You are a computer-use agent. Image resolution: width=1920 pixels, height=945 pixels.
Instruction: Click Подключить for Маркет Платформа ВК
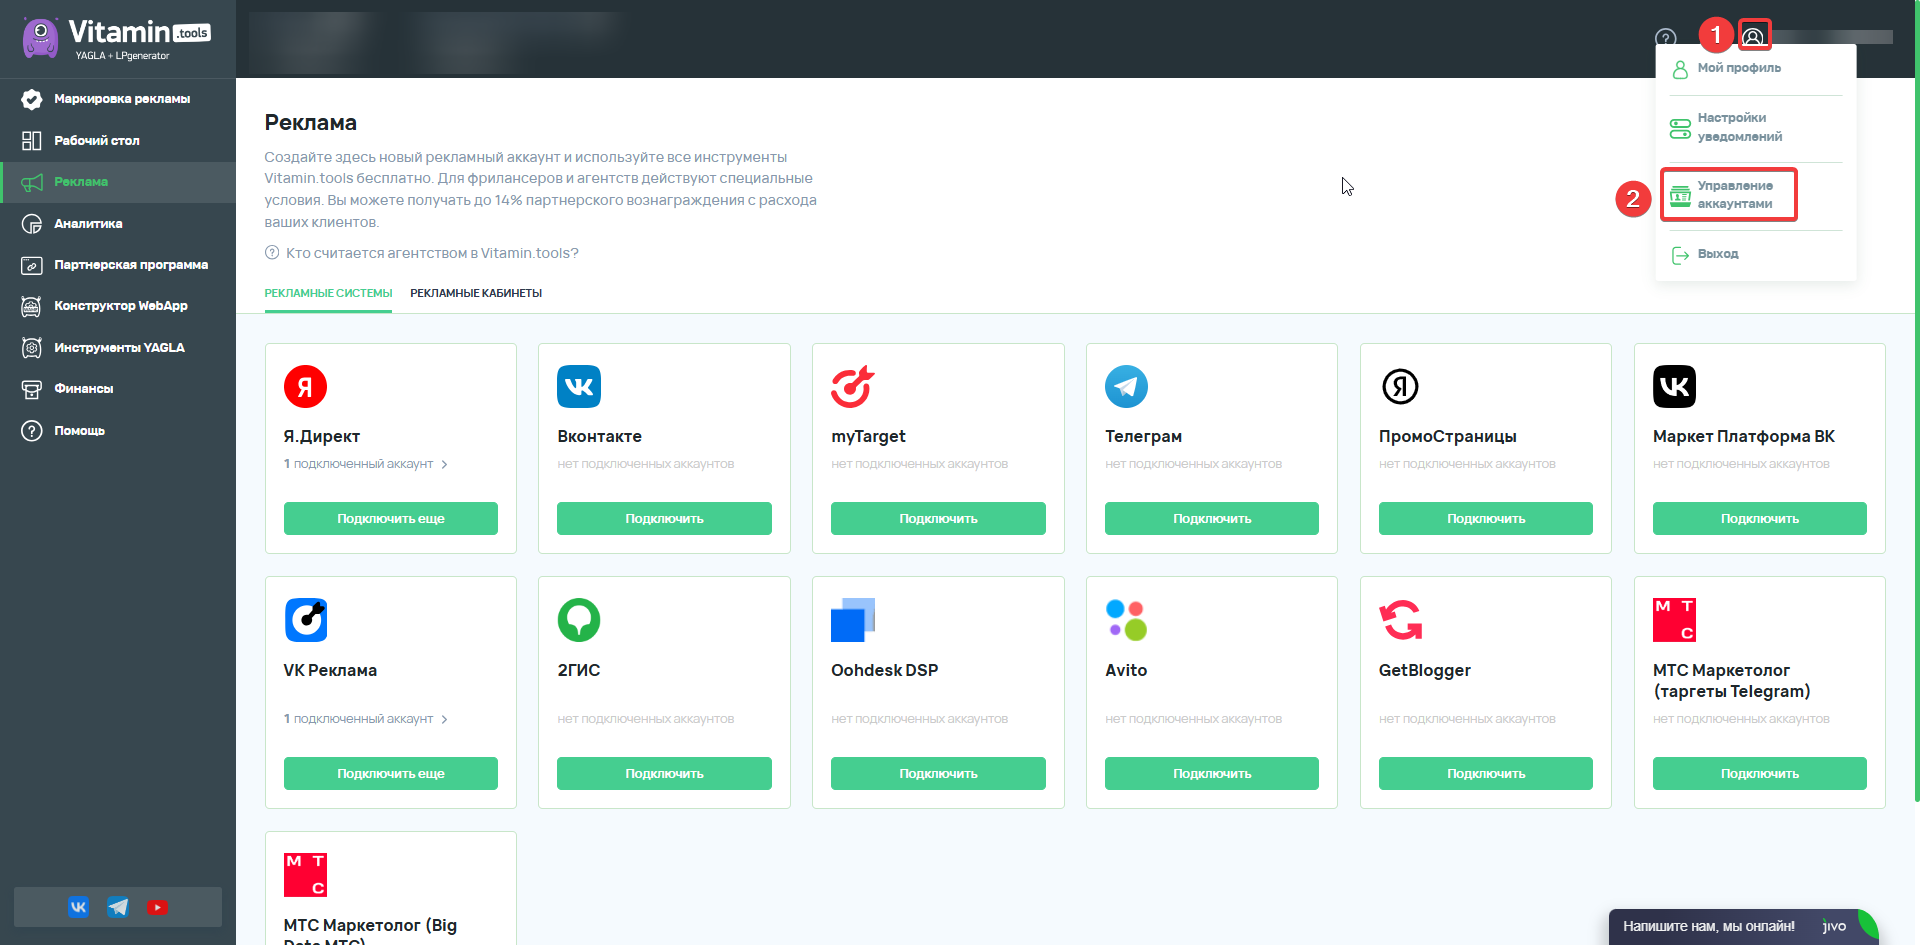coord(1760,519)
